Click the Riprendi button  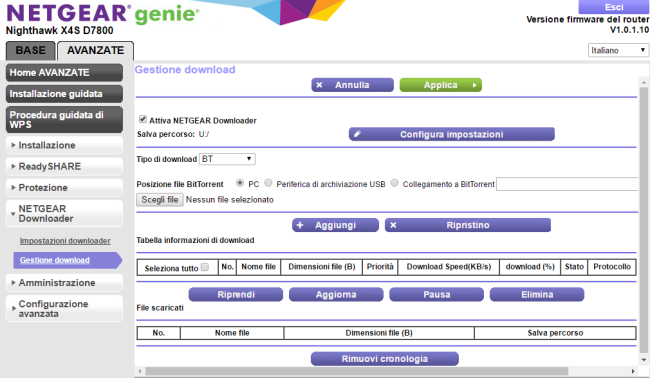tap(236, 294)
